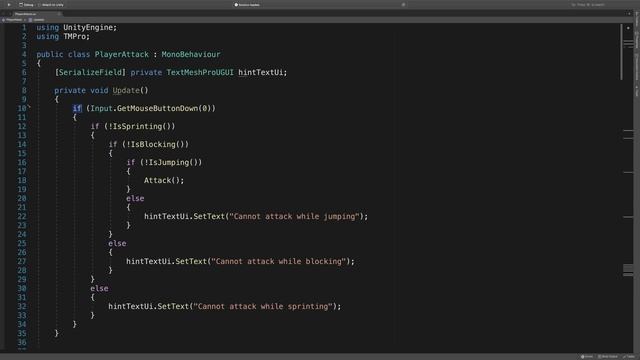Click the 'else' keyword on line 20
Viewport: 640px width, 360px height.
(x=135, y=198)
